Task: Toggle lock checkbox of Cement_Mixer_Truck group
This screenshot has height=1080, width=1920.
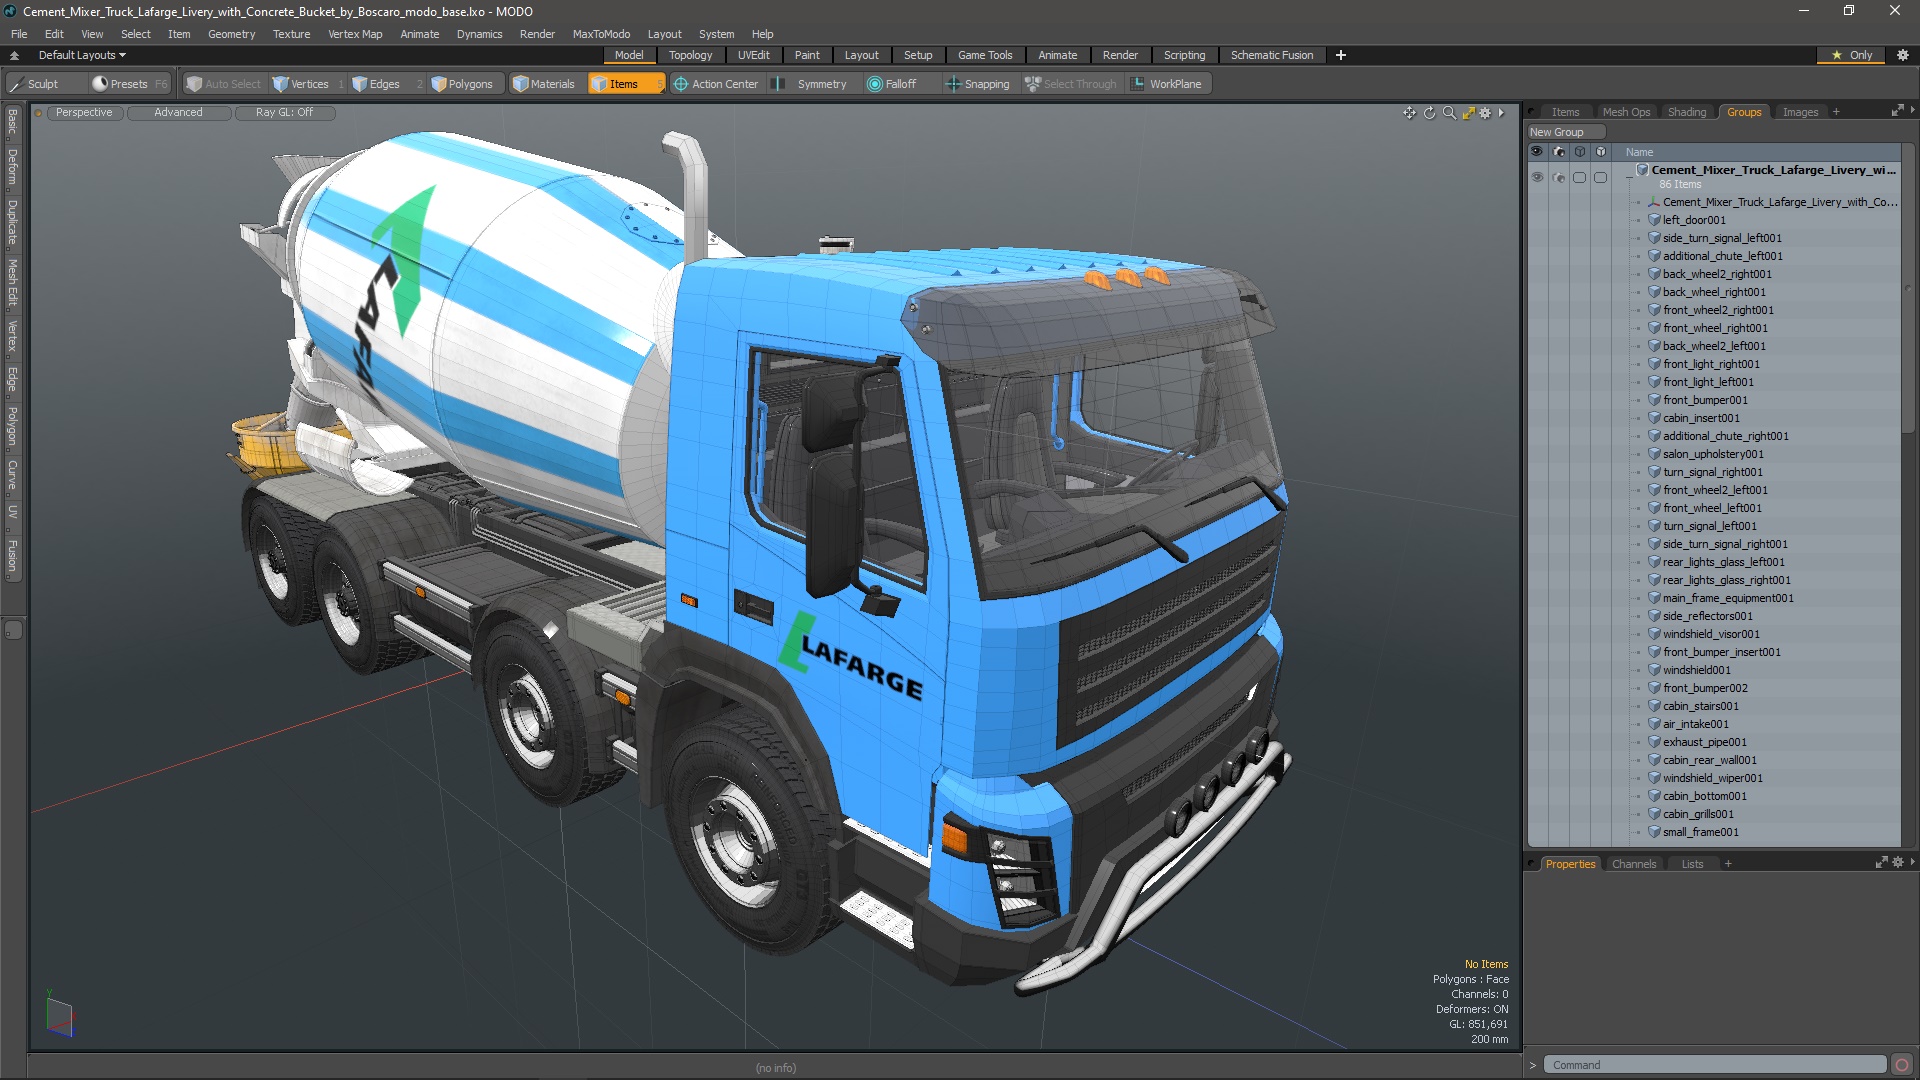Action: (x=1600, y=177)
